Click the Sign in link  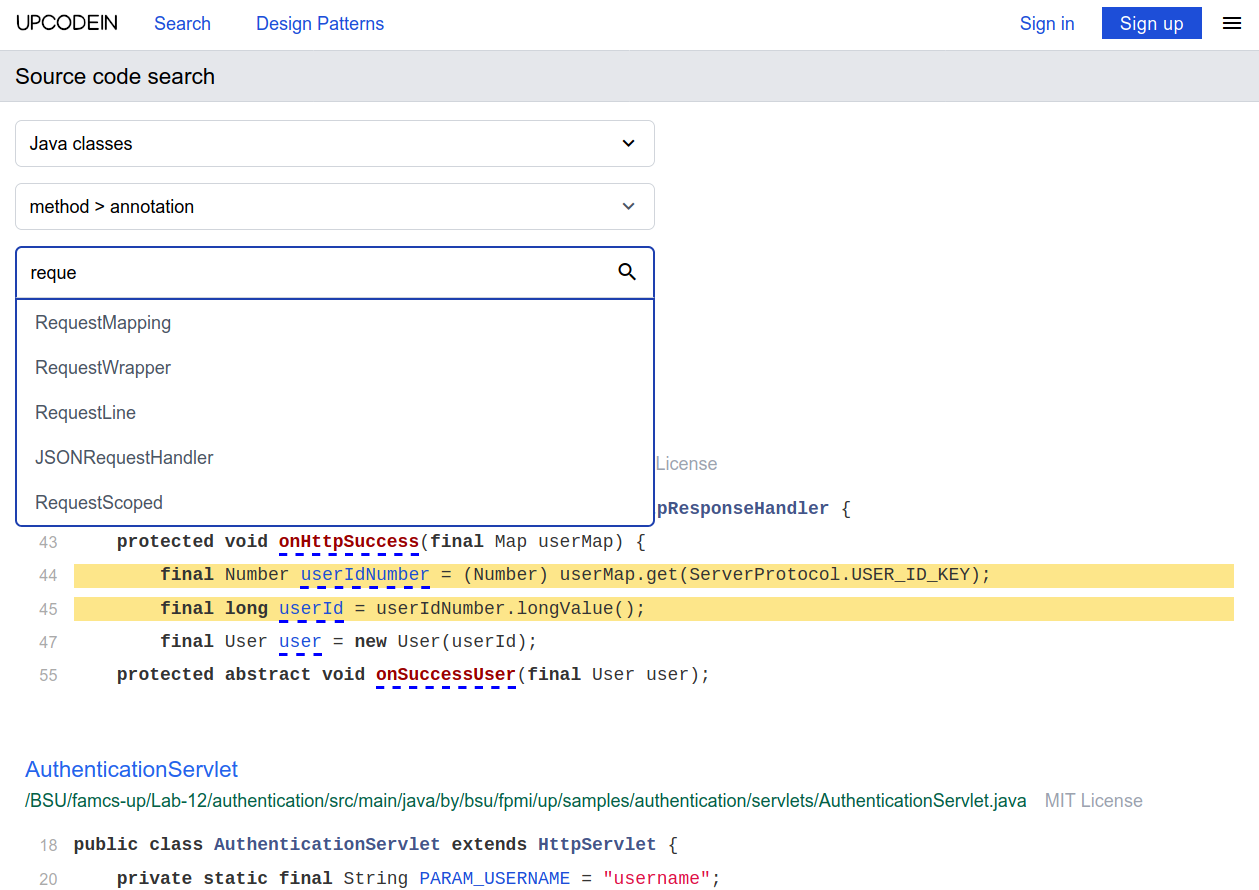(x=1047, y=24)
